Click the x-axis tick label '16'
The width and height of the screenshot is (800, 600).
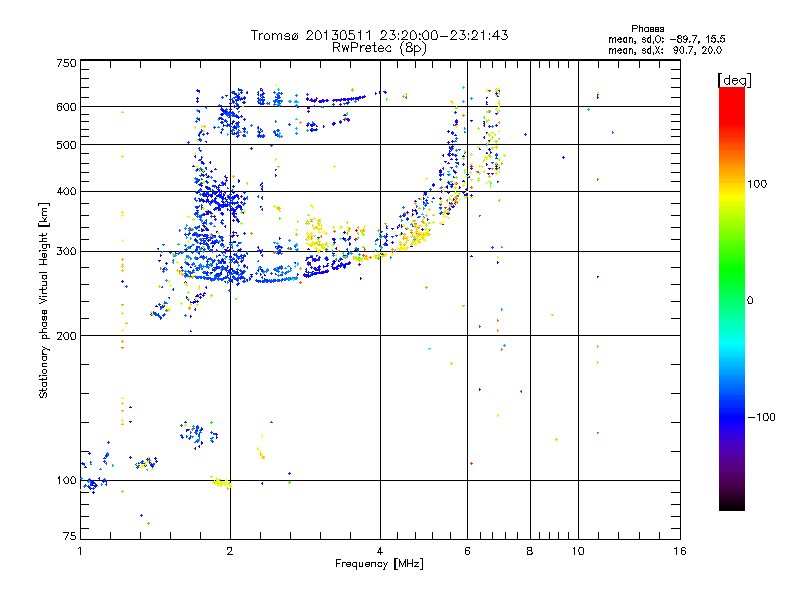tap(680, 551)
